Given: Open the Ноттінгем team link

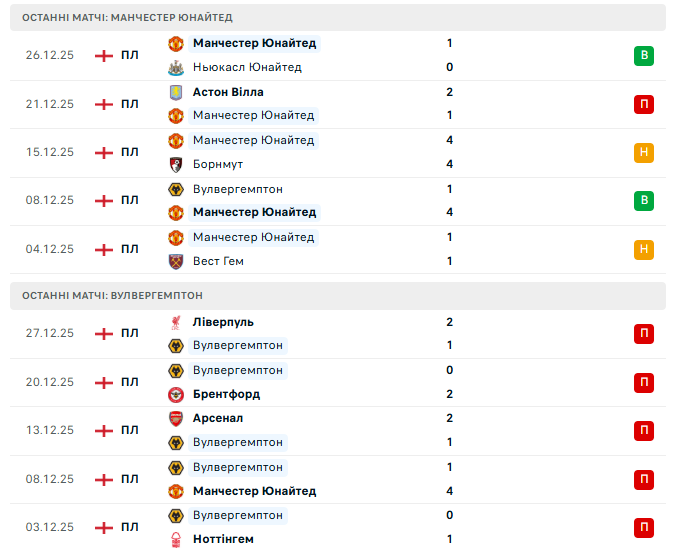Looking at the screenshot, I should (223, 540).
